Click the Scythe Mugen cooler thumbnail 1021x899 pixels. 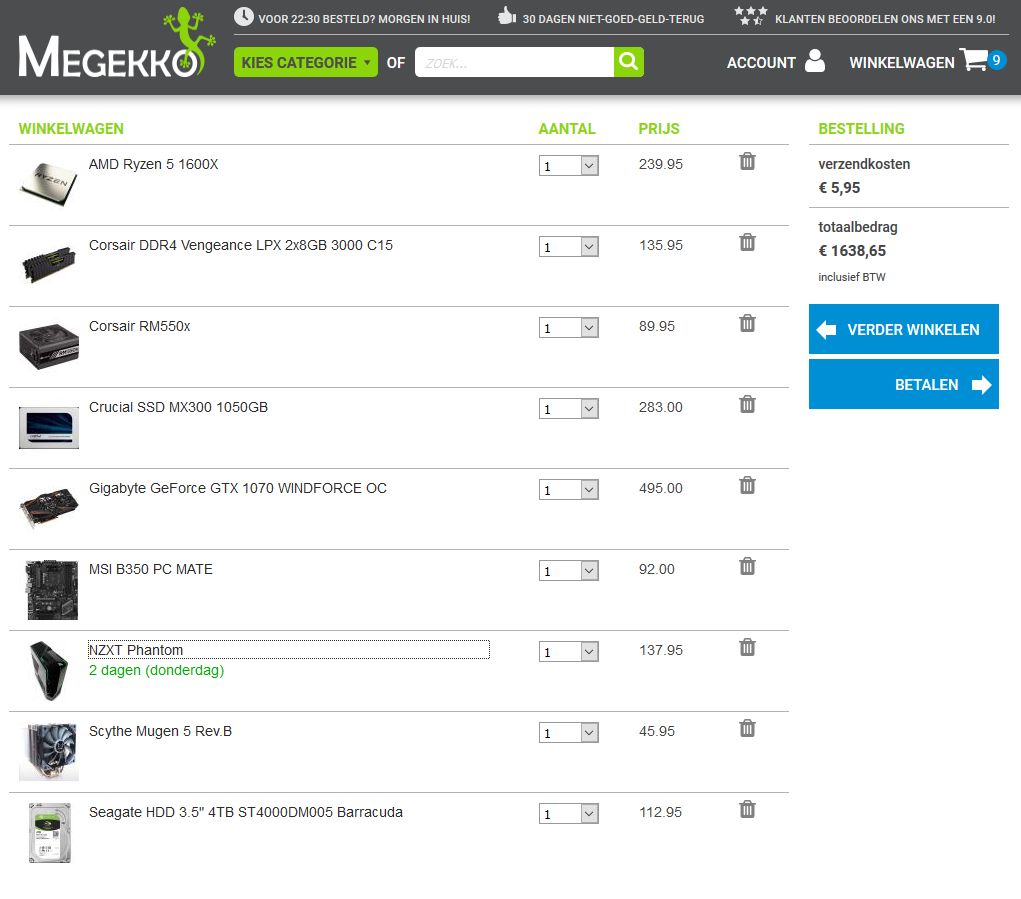(x=49, y=752)
